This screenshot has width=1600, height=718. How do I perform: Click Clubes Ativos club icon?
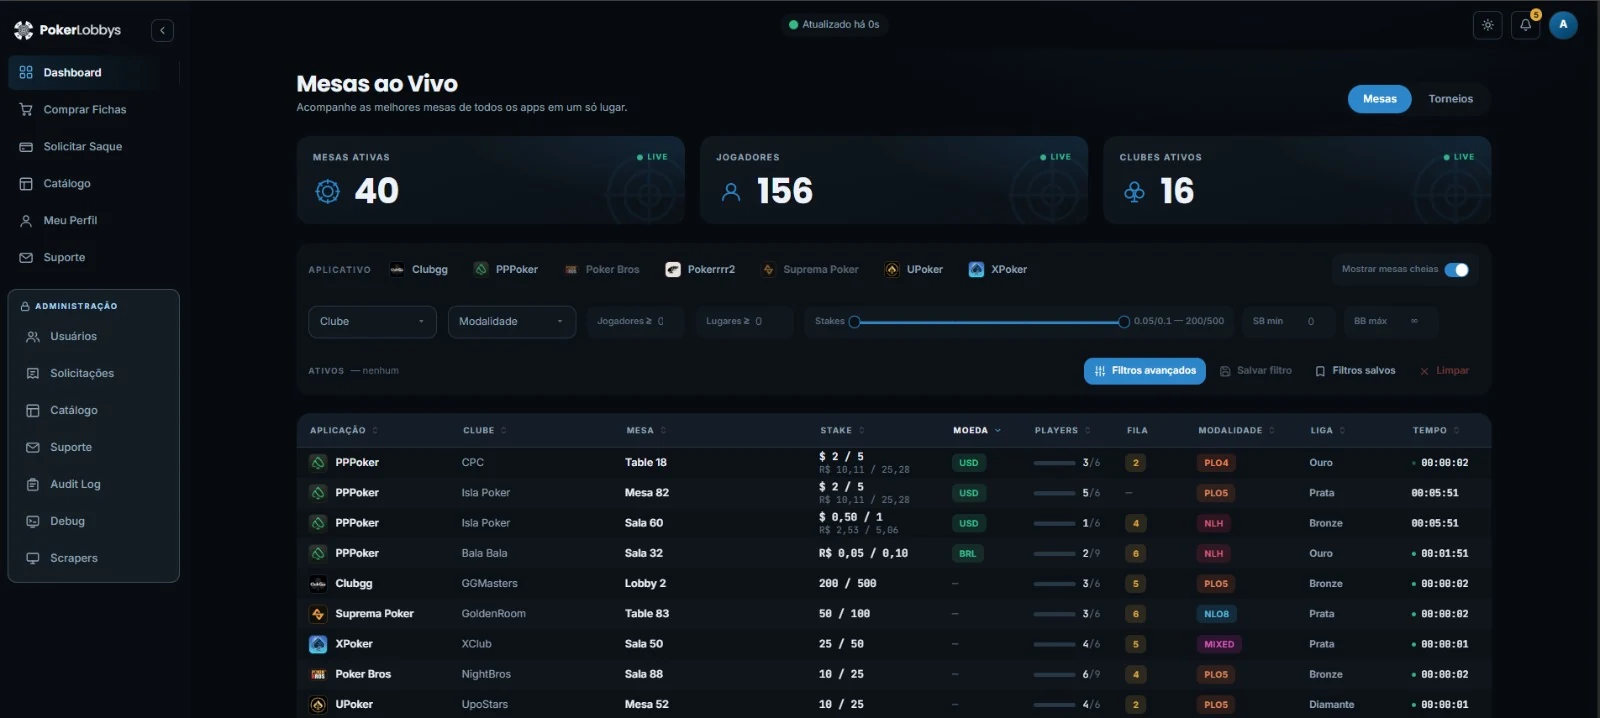tap(1134, 191)
